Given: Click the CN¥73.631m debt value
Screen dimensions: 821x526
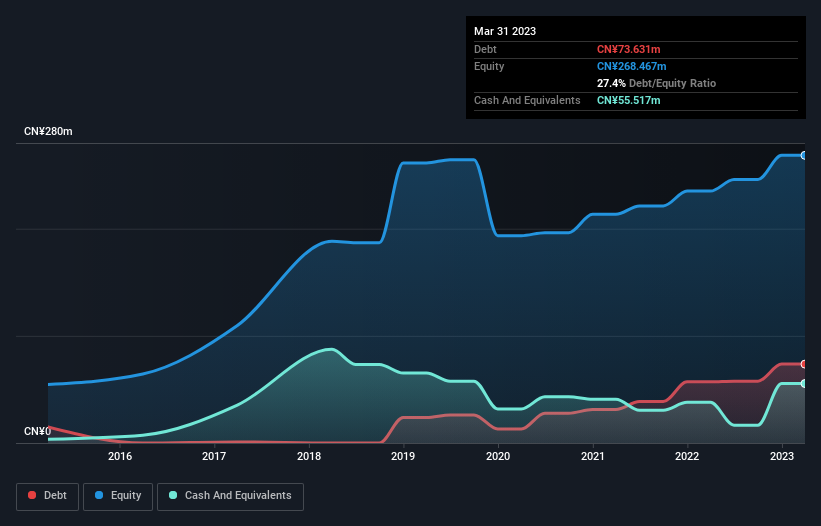Looking at the screenshot, I should point(628,49).
